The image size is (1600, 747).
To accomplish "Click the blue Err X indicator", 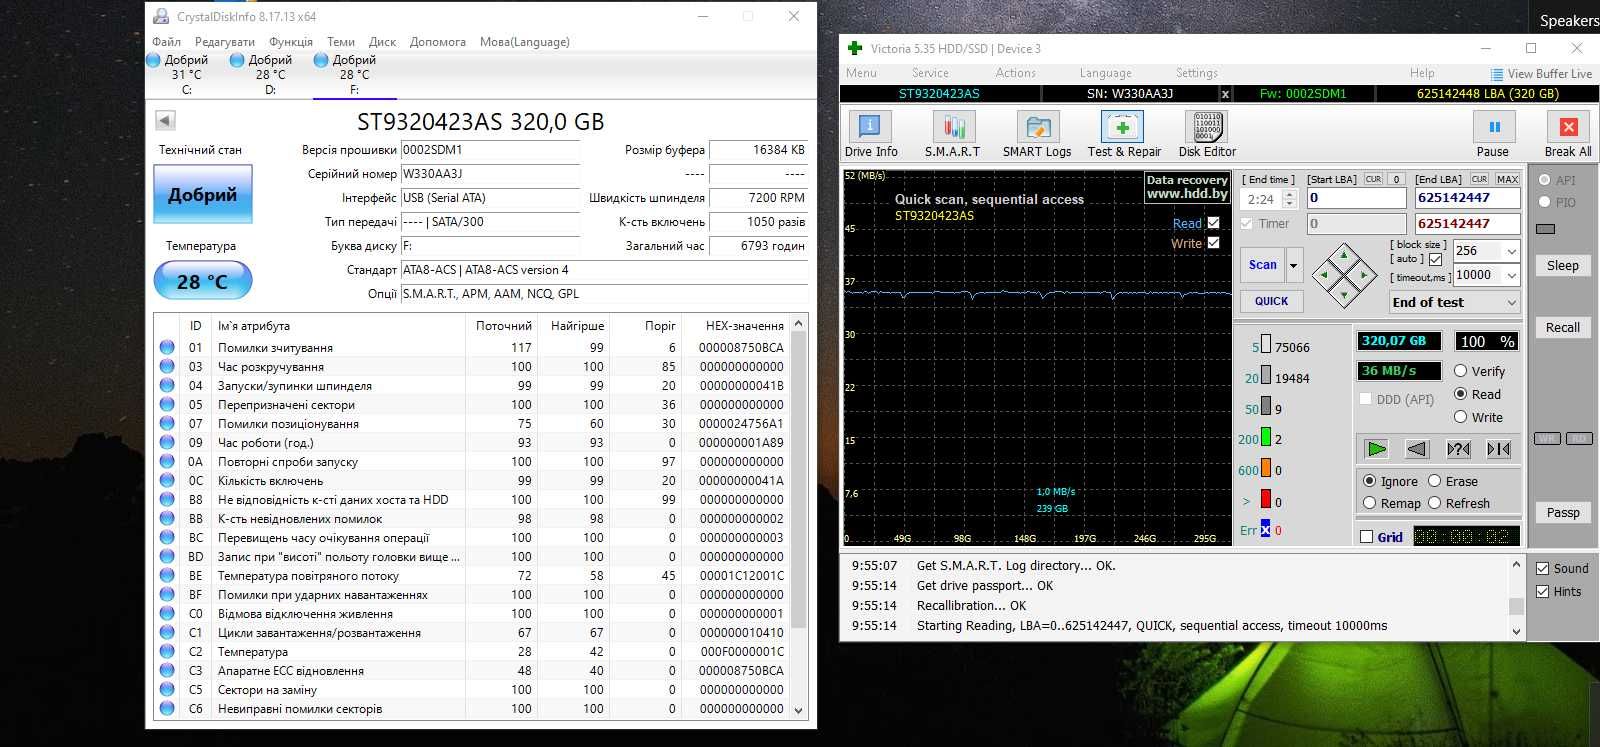I will click(x=1266, y=529).
